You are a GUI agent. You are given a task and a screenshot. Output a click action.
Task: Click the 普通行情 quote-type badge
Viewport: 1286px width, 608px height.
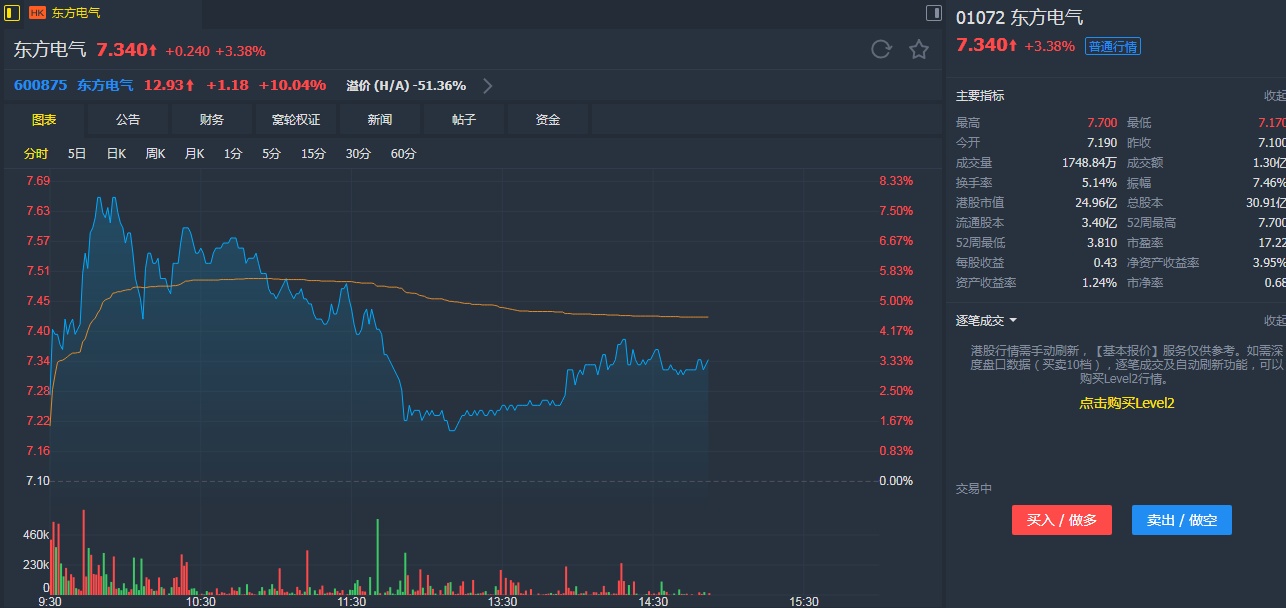tap(1113, 46)
